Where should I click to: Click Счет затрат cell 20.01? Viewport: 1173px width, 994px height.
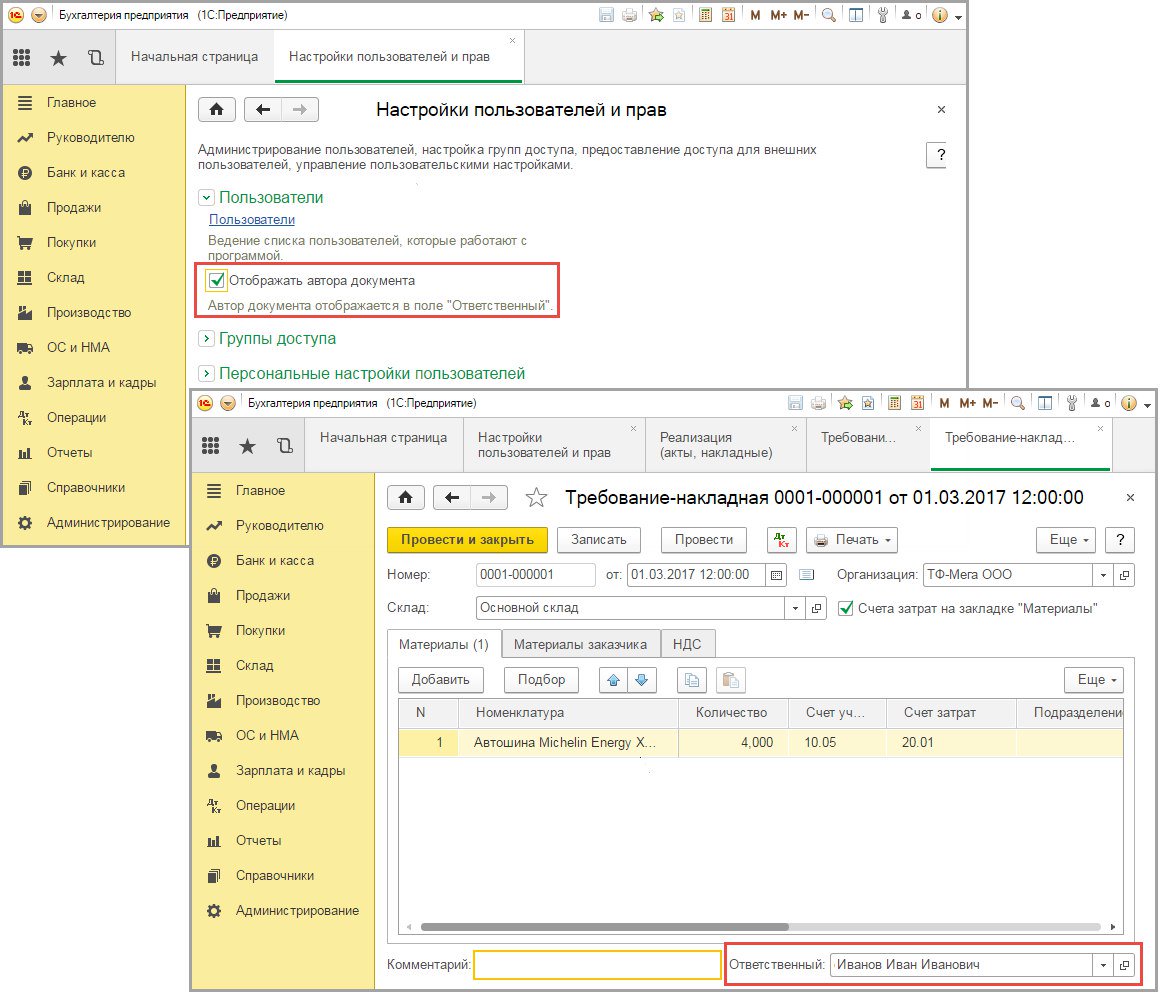pyautogui.click(x=951, y=743)
